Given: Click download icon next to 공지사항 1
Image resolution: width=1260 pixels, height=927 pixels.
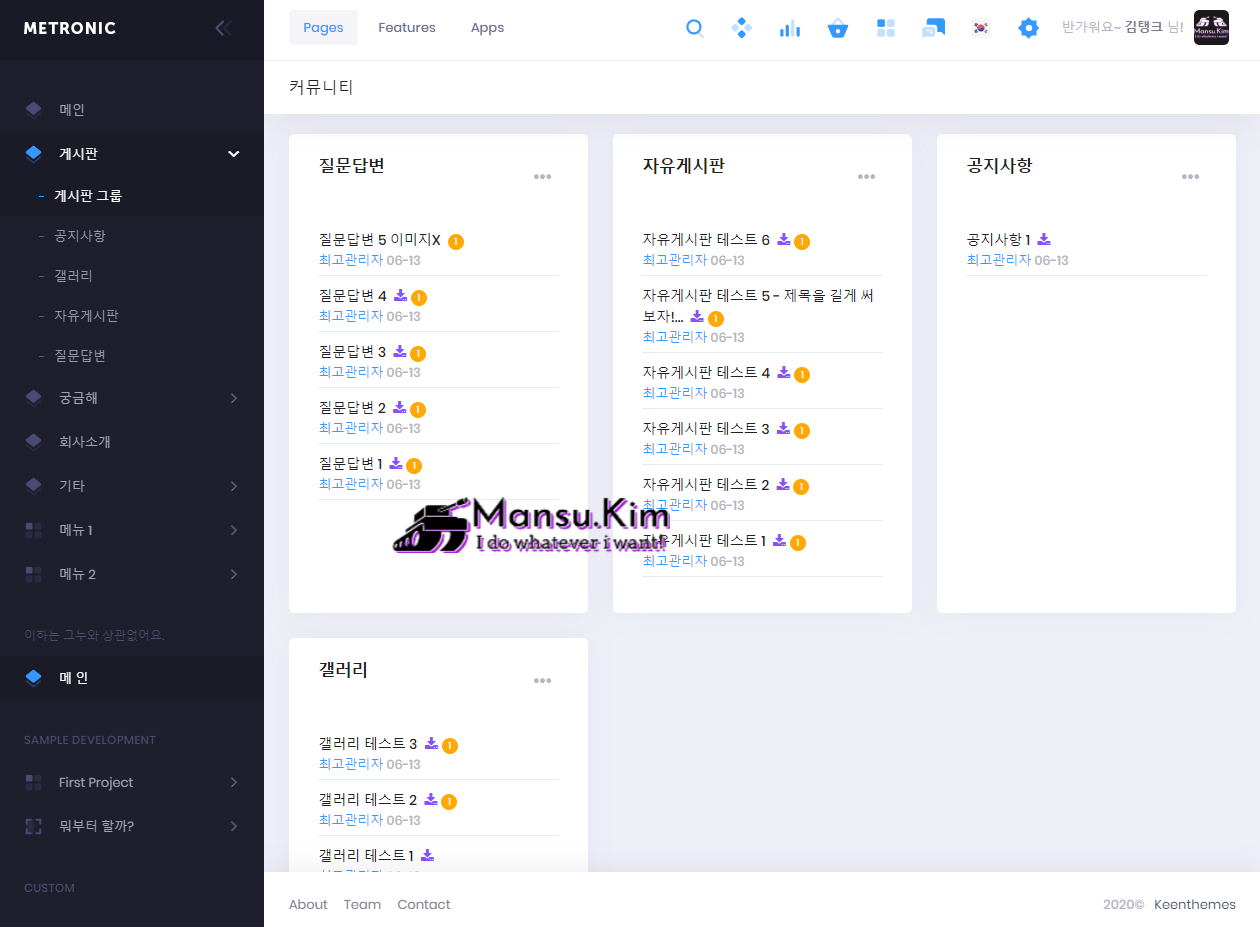Looking at the screenshot, I should point(1044,239).
